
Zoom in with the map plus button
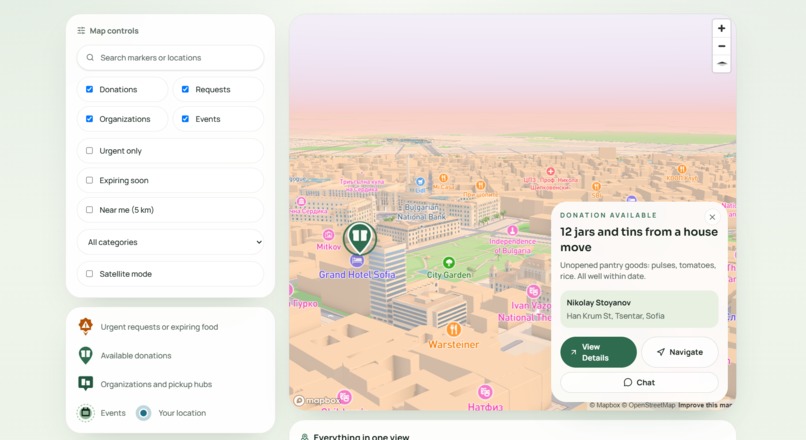coord(721,28)
